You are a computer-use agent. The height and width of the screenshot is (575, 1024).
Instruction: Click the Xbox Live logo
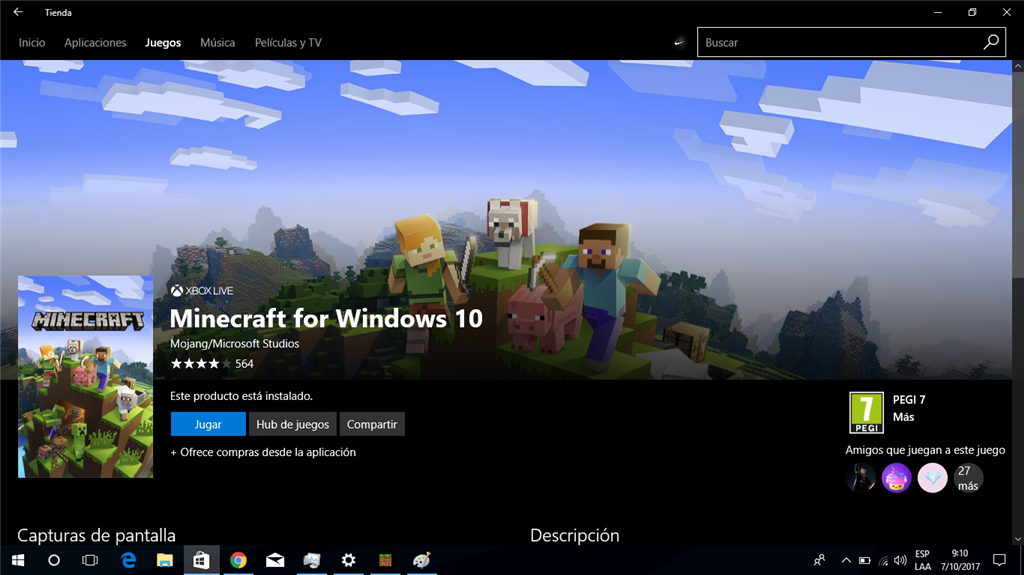pos(202,291)
